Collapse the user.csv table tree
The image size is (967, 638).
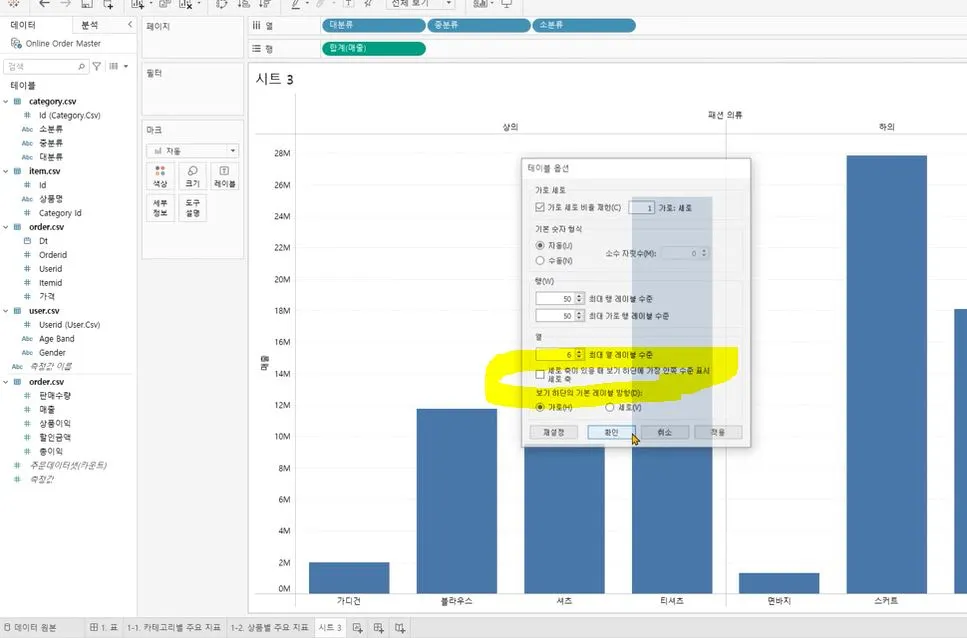(x=6, y=311)
